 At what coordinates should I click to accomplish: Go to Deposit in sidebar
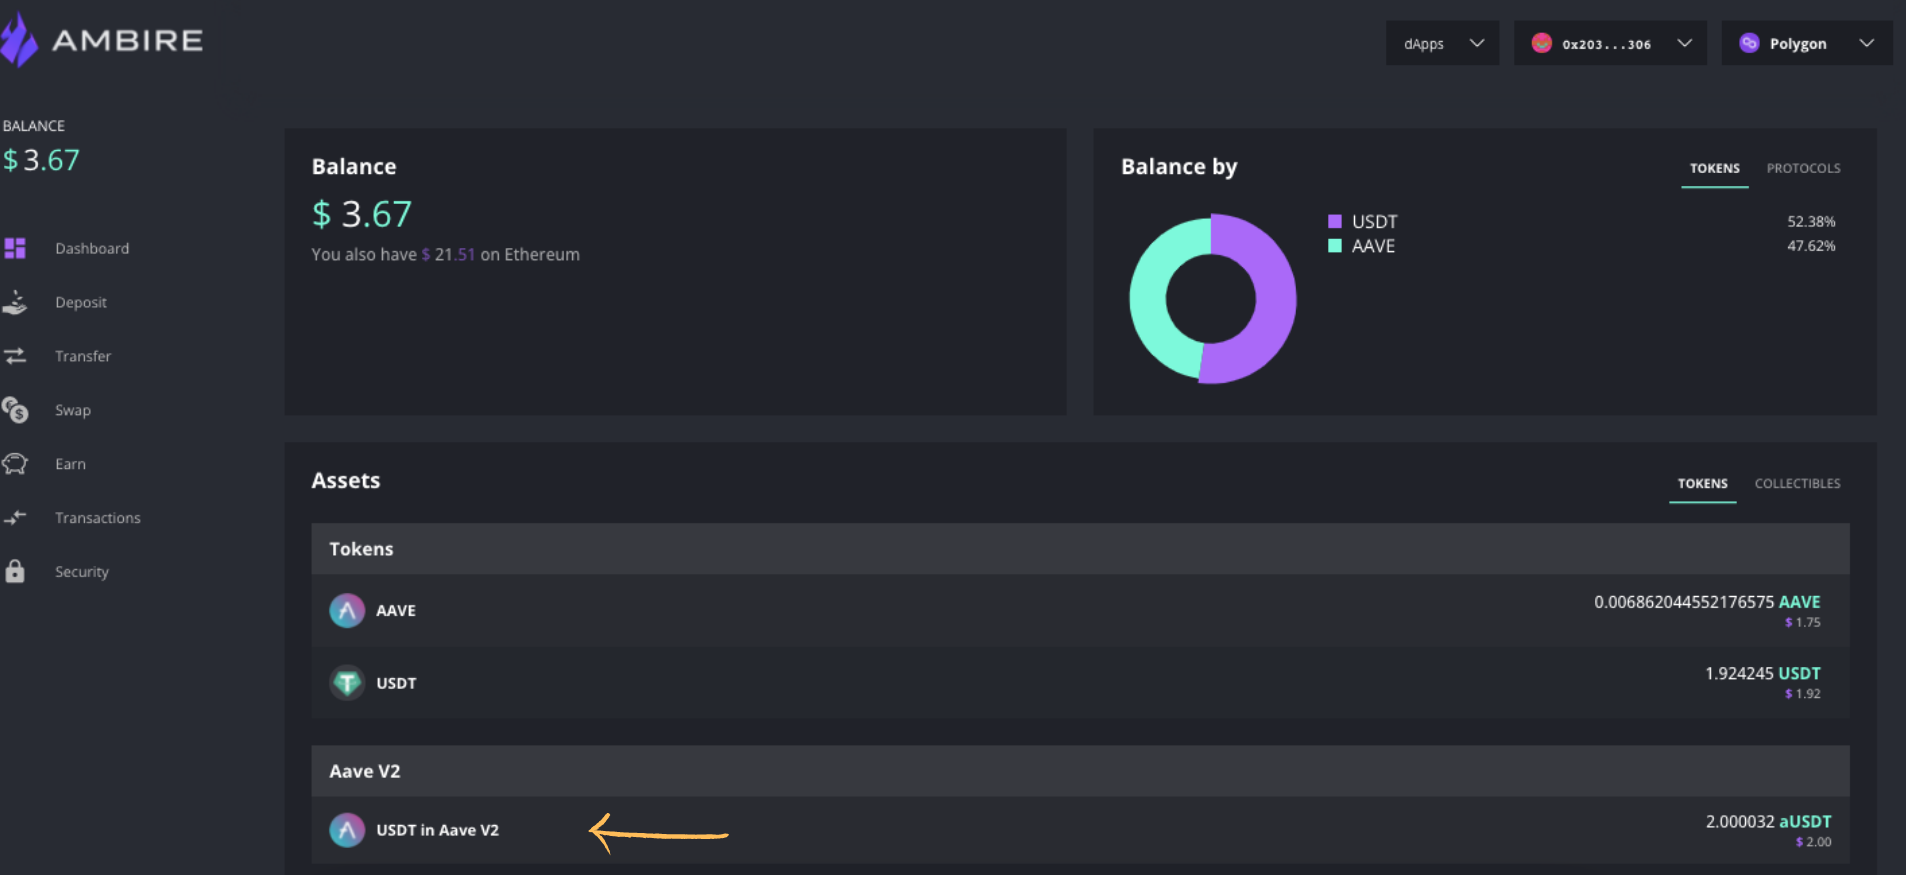click(81, 302)
